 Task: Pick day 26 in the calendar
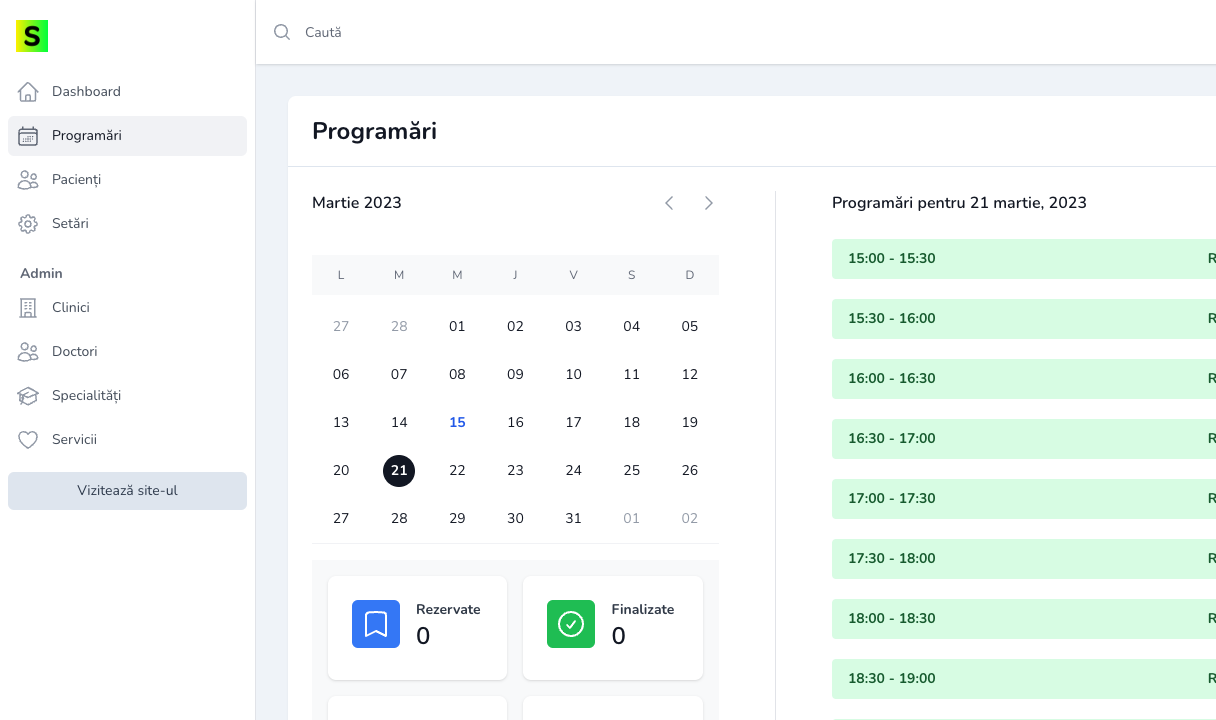click(690, 471)
